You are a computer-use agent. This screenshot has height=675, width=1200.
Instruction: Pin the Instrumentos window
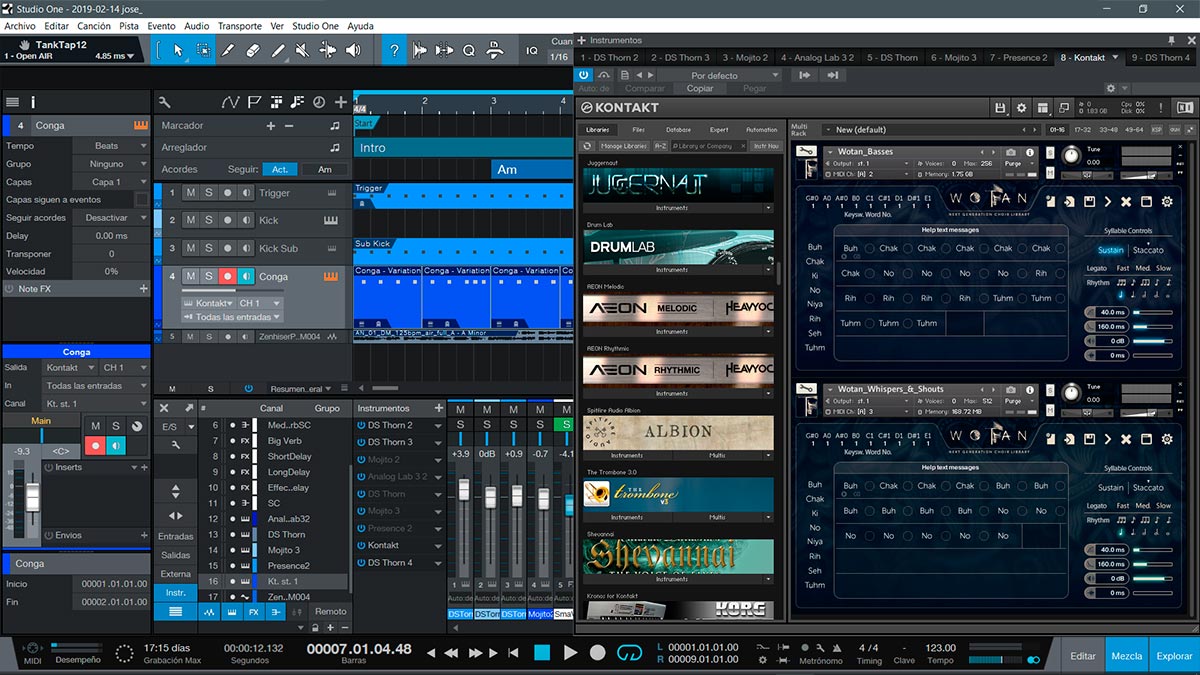pyautogui.click(x=1171, y=40)
